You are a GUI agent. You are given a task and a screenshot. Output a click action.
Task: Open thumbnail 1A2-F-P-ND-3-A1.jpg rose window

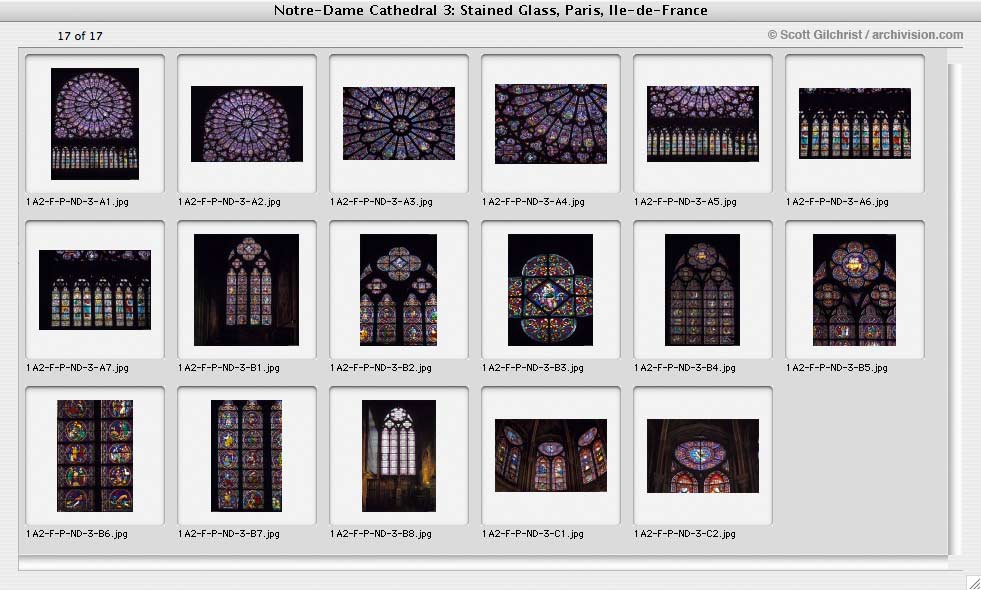(95, 124)
